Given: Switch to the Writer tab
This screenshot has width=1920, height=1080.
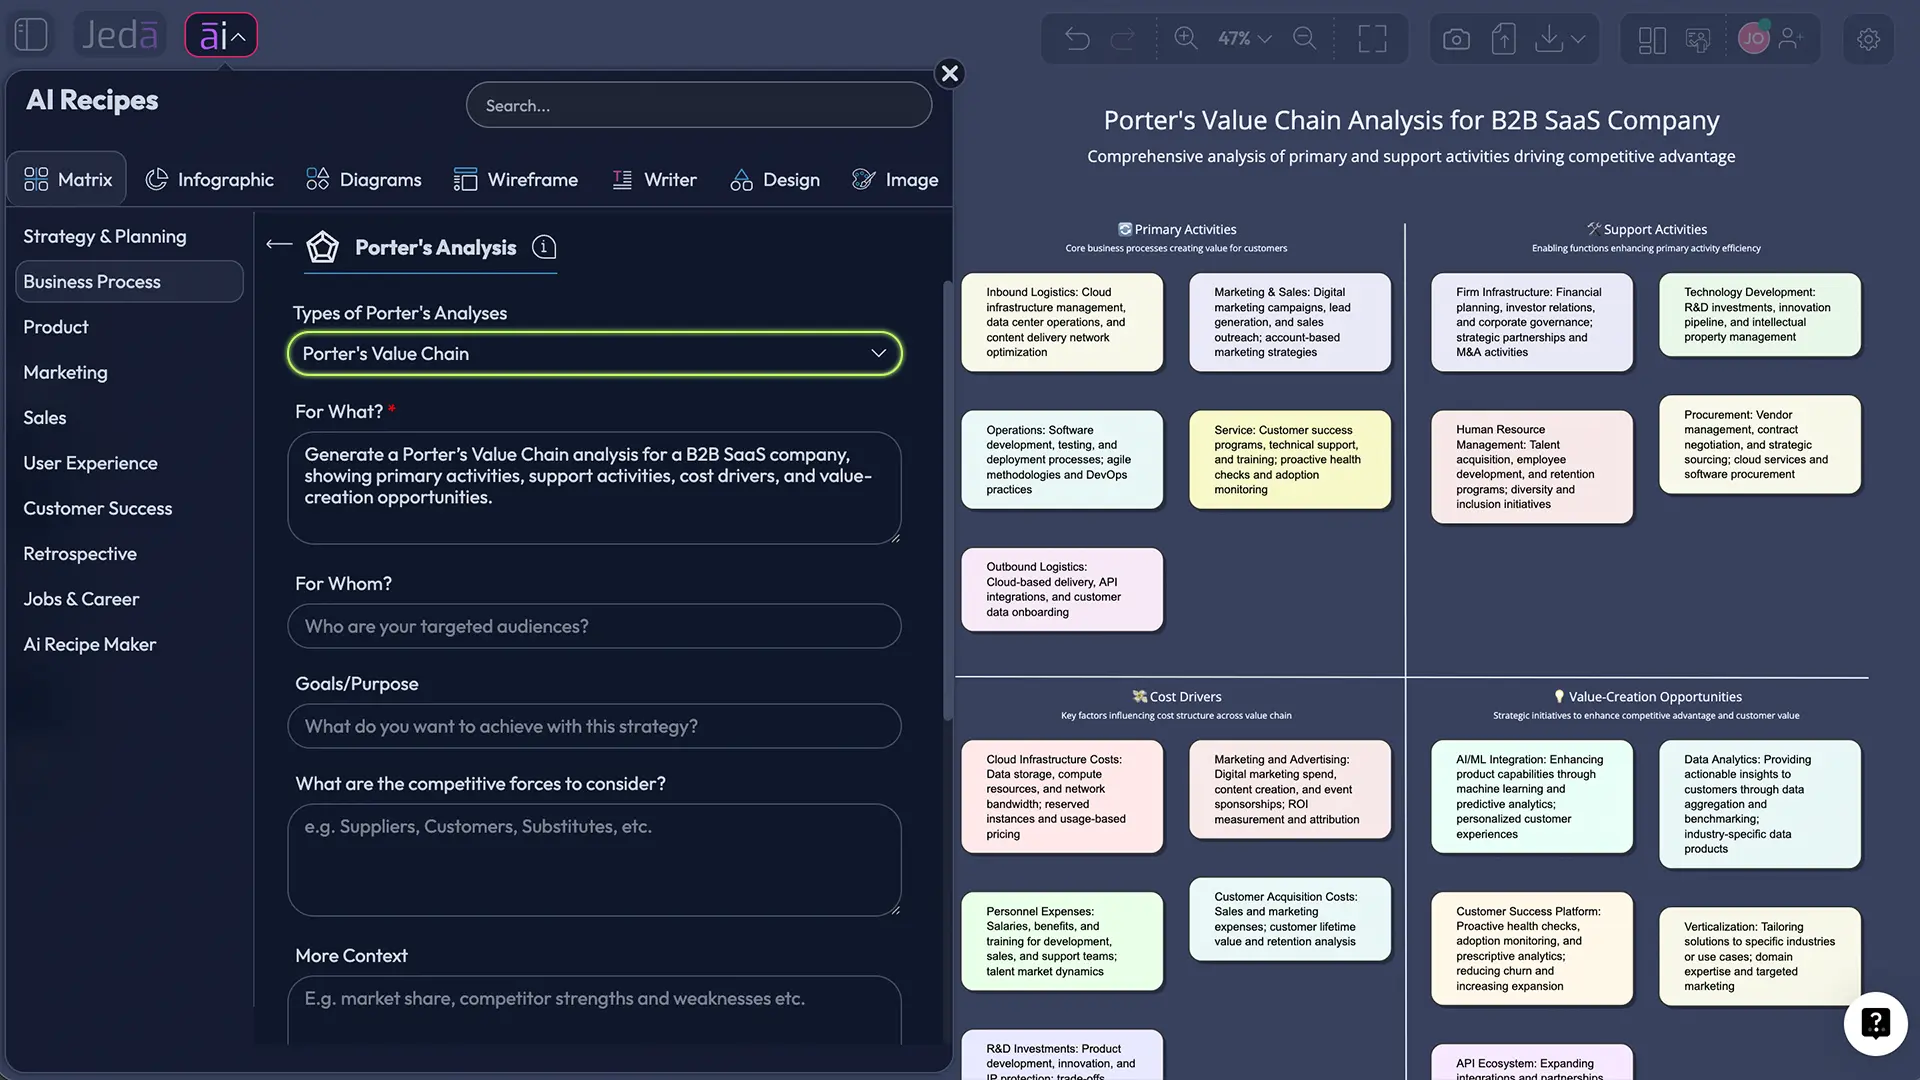Looking at the screenshot, I should click(654, 179).
